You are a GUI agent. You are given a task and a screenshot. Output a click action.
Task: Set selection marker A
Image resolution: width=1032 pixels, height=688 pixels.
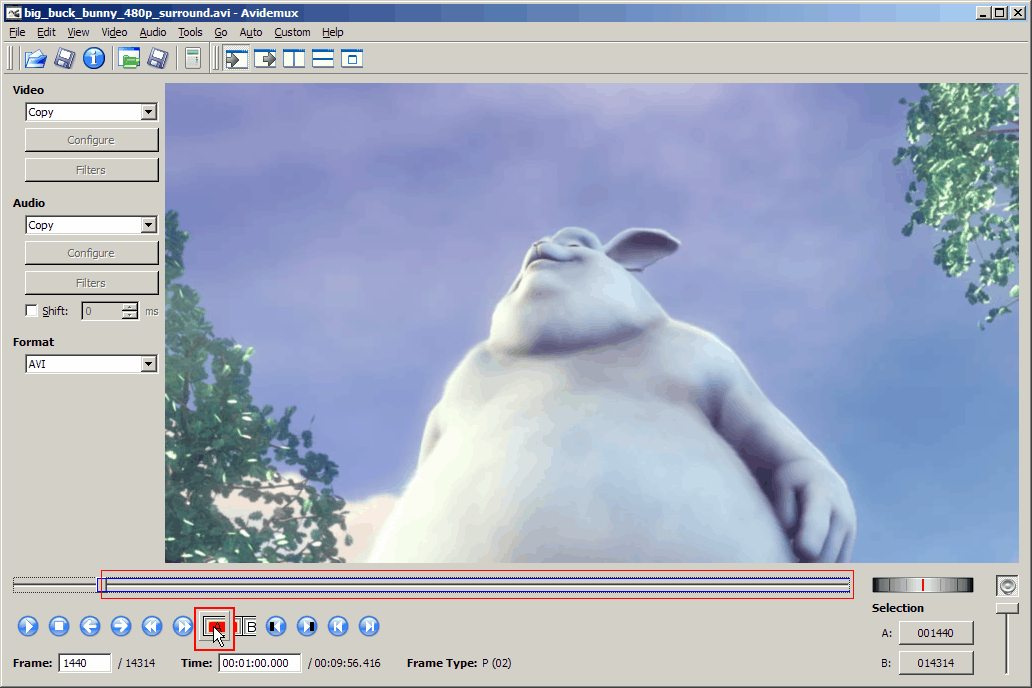(215, 627)
